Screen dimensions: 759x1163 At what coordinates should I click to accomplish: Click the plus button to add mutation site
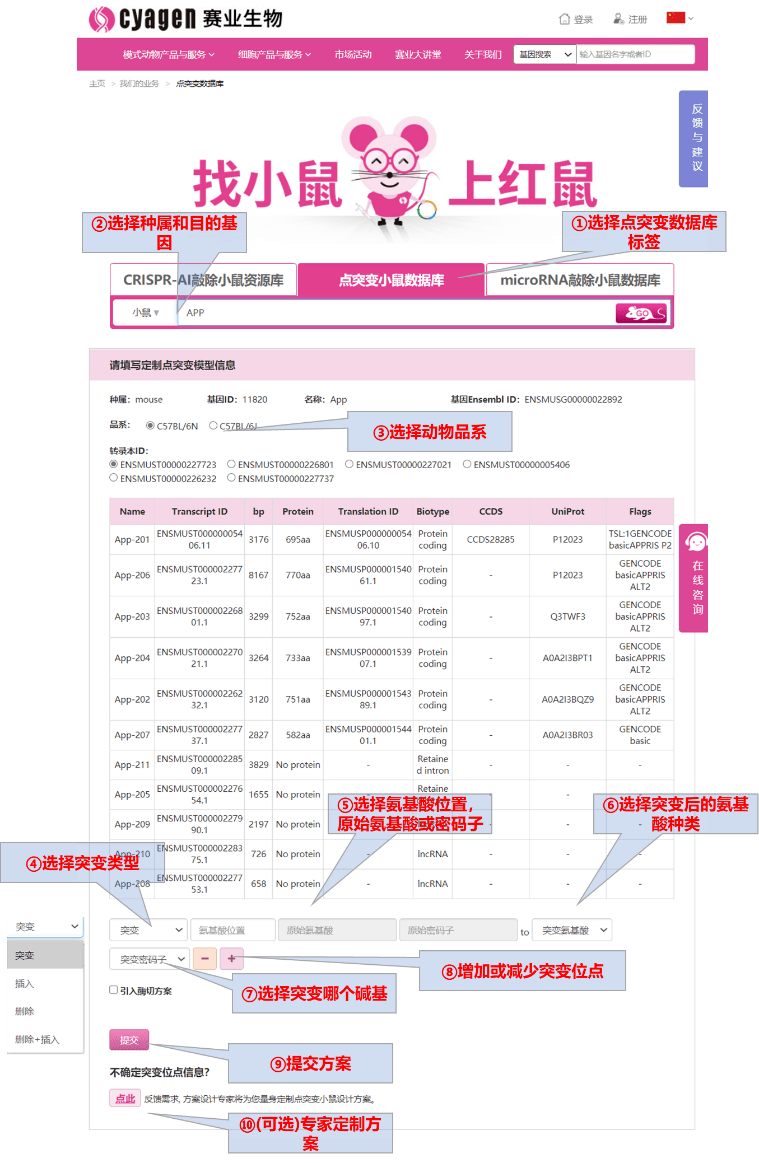click(x=231, y=958)
